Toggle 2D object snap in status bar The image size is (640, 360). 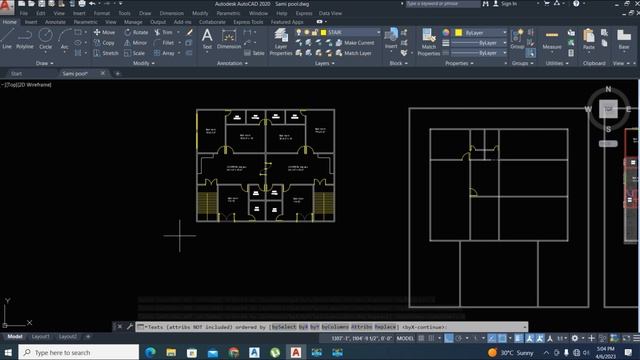point(502,338)
